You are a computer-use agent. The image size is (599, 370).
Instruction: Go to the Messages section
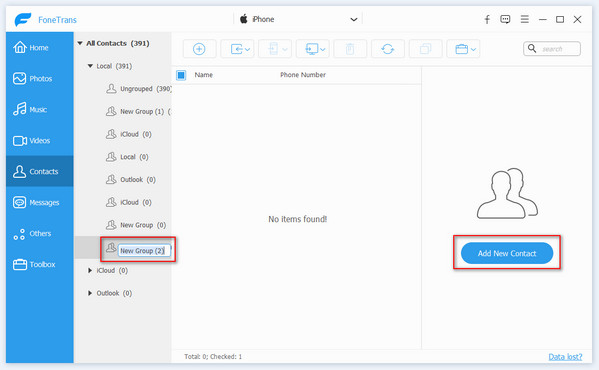click(x=40, y=202)
